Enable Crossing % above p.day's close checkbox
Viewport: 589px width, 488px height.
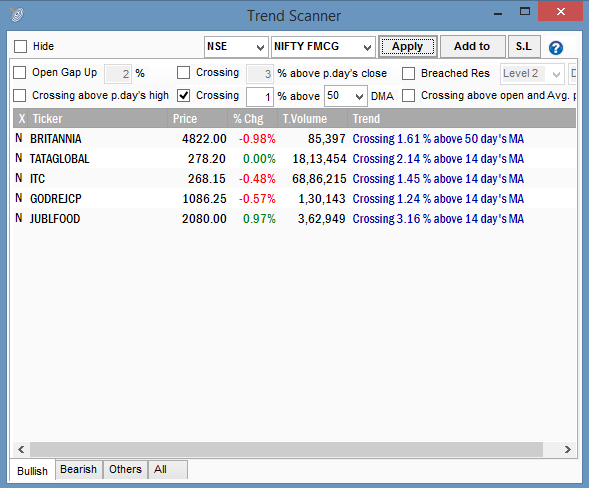[183, 73]
